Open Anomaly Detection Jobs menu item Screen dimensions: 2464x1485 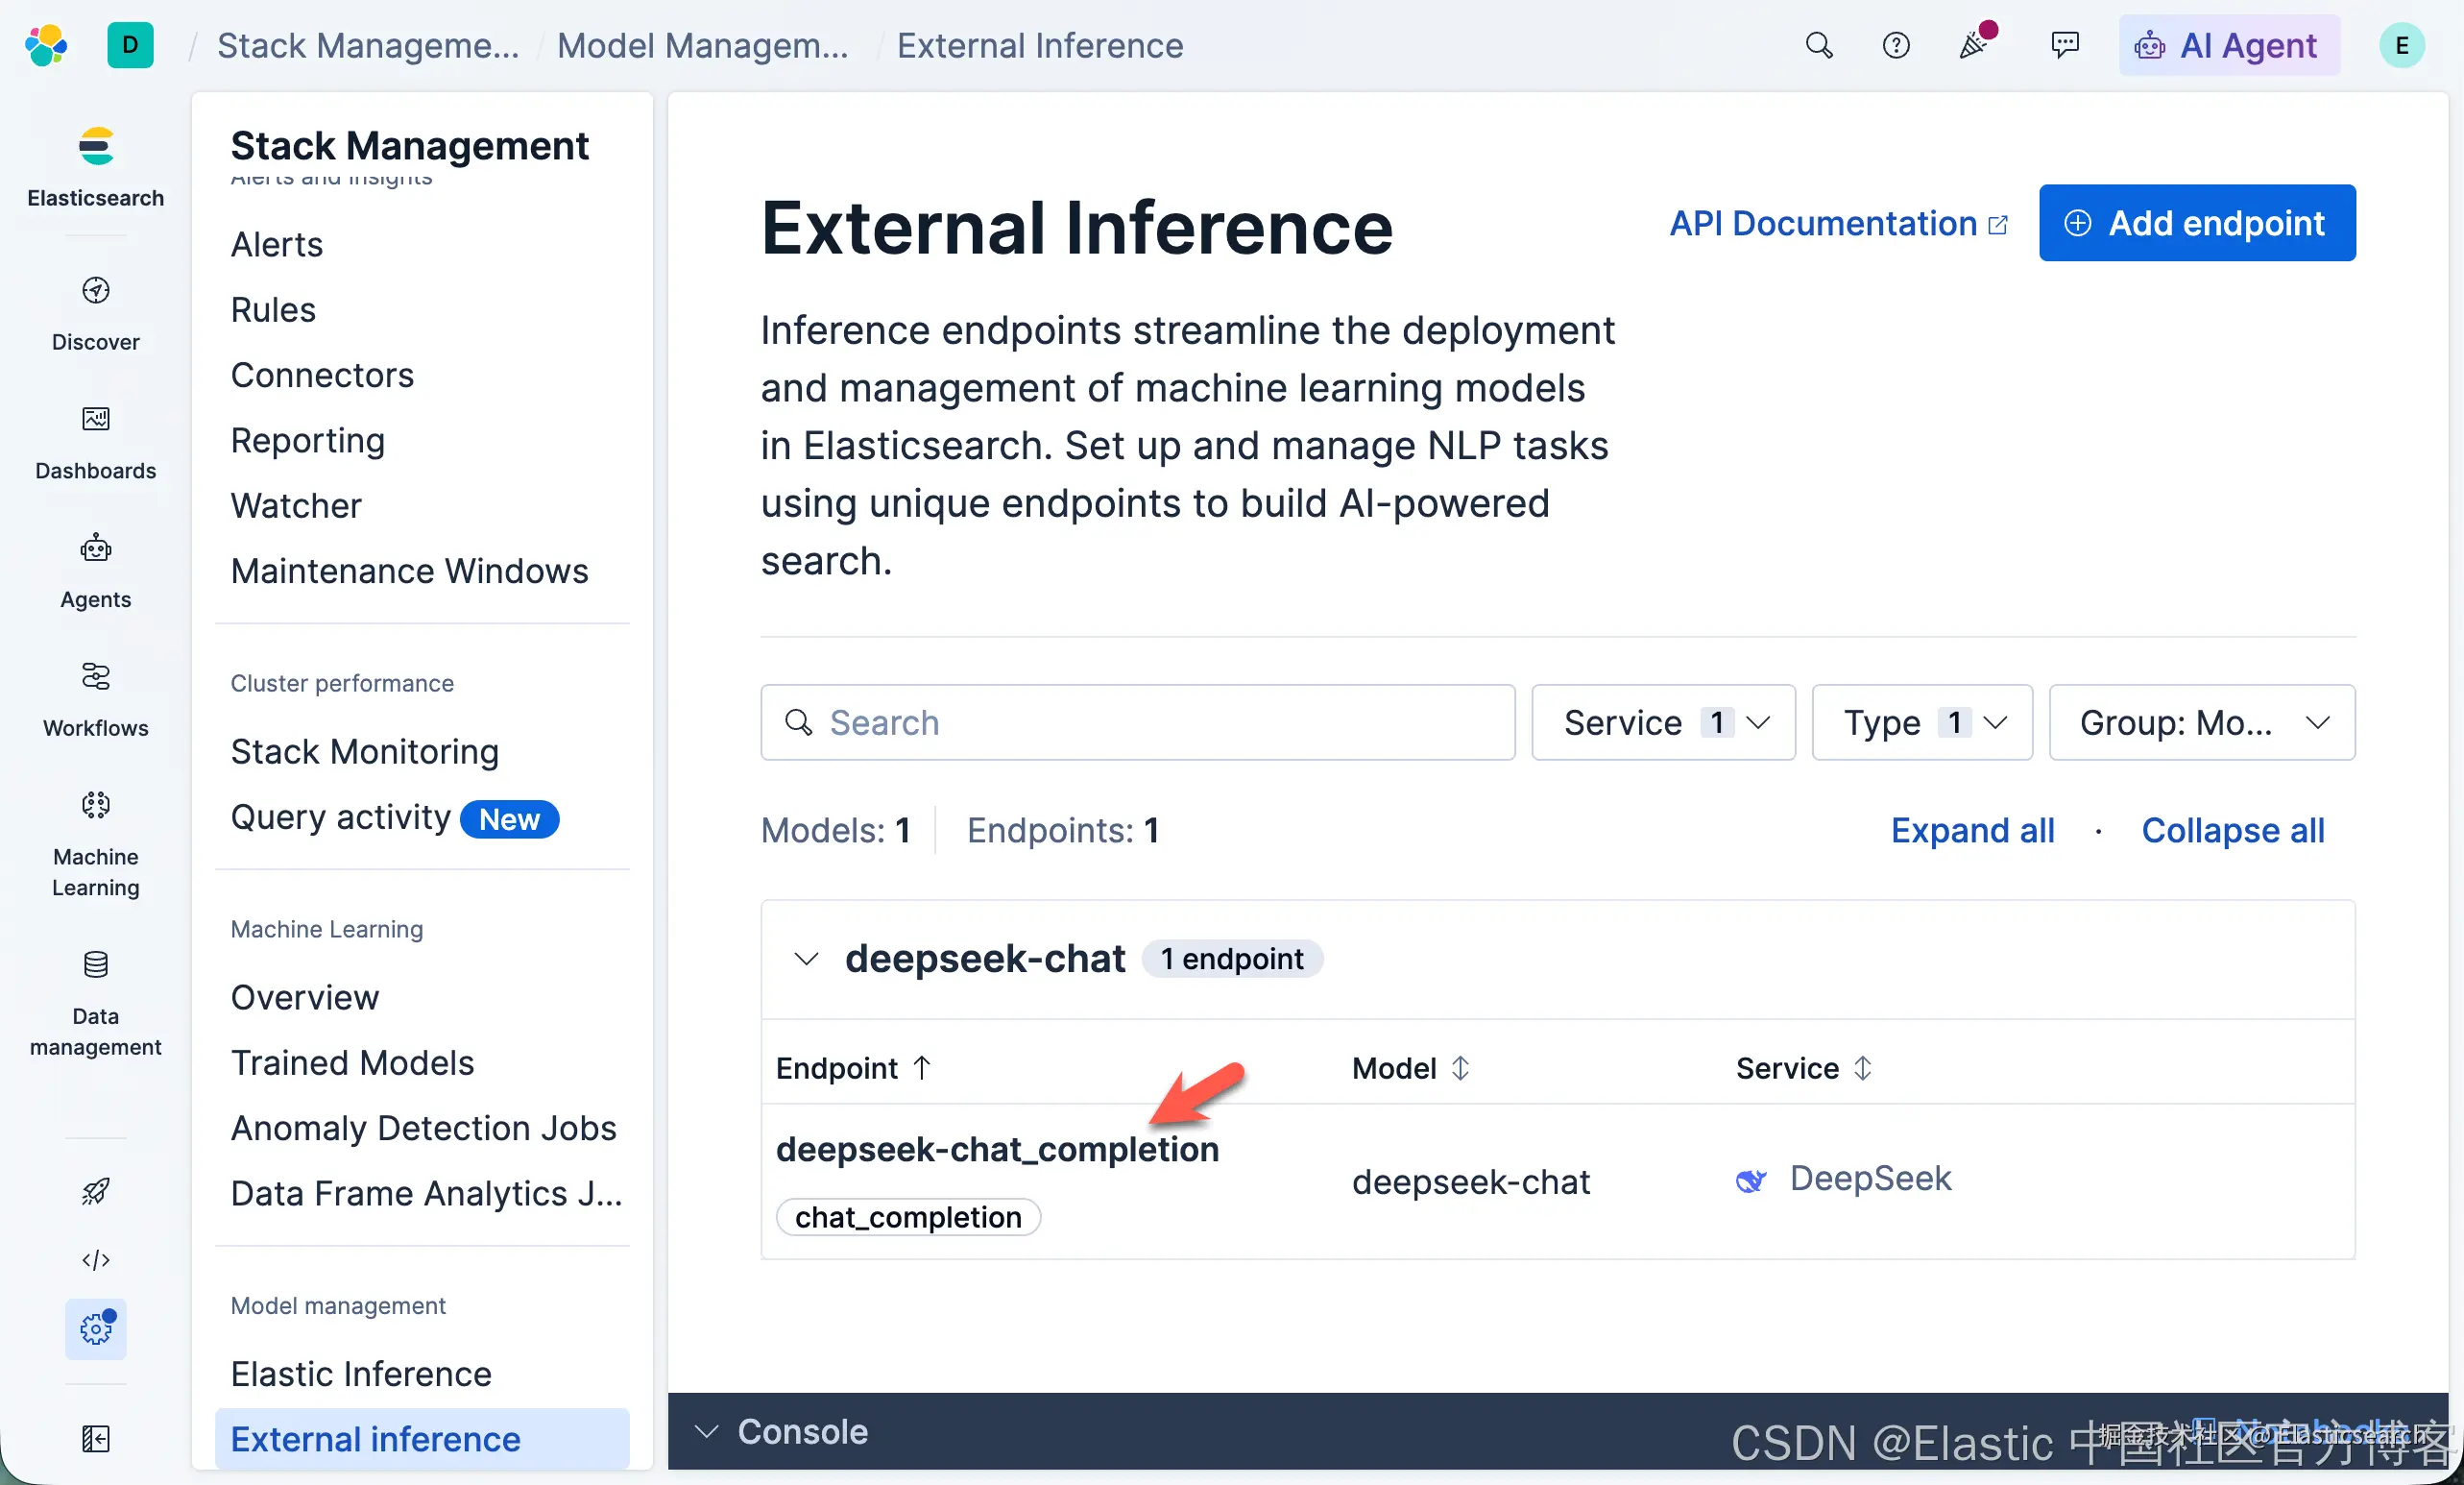(424, 1127)
